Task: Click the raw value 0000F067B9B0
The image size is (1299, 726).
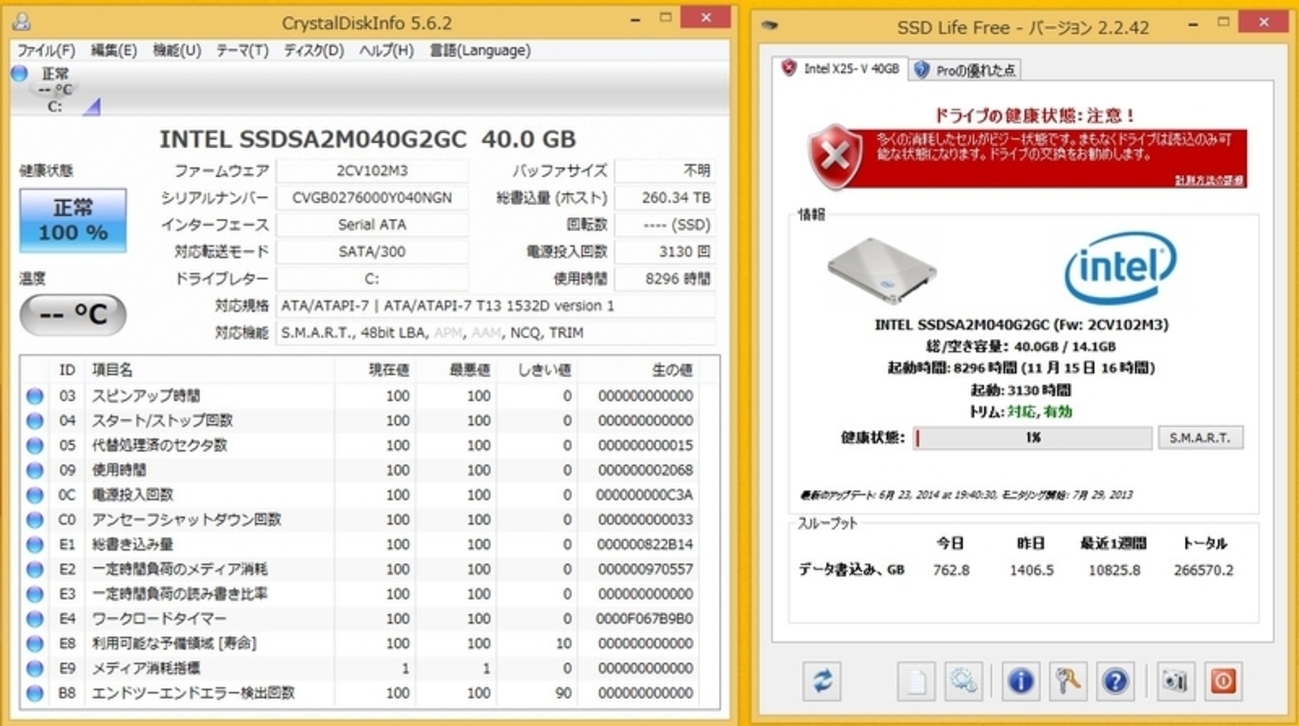Action: (645, 619)
